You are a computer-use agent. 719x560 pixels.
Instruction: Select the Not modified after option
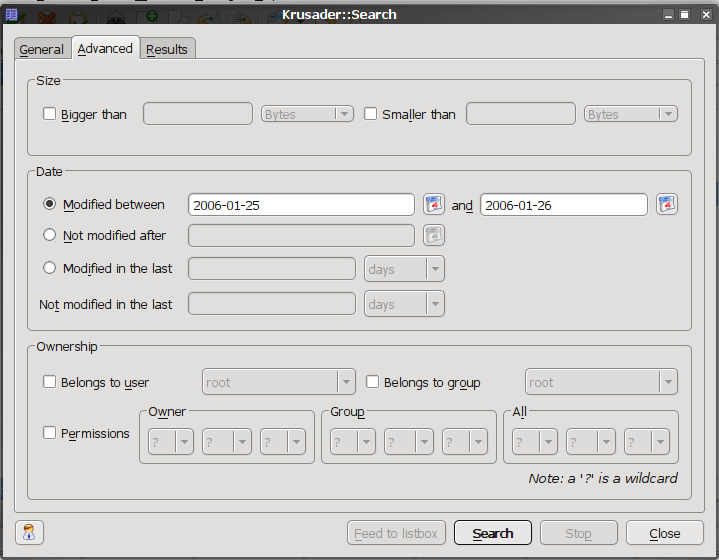click(50, 235)
